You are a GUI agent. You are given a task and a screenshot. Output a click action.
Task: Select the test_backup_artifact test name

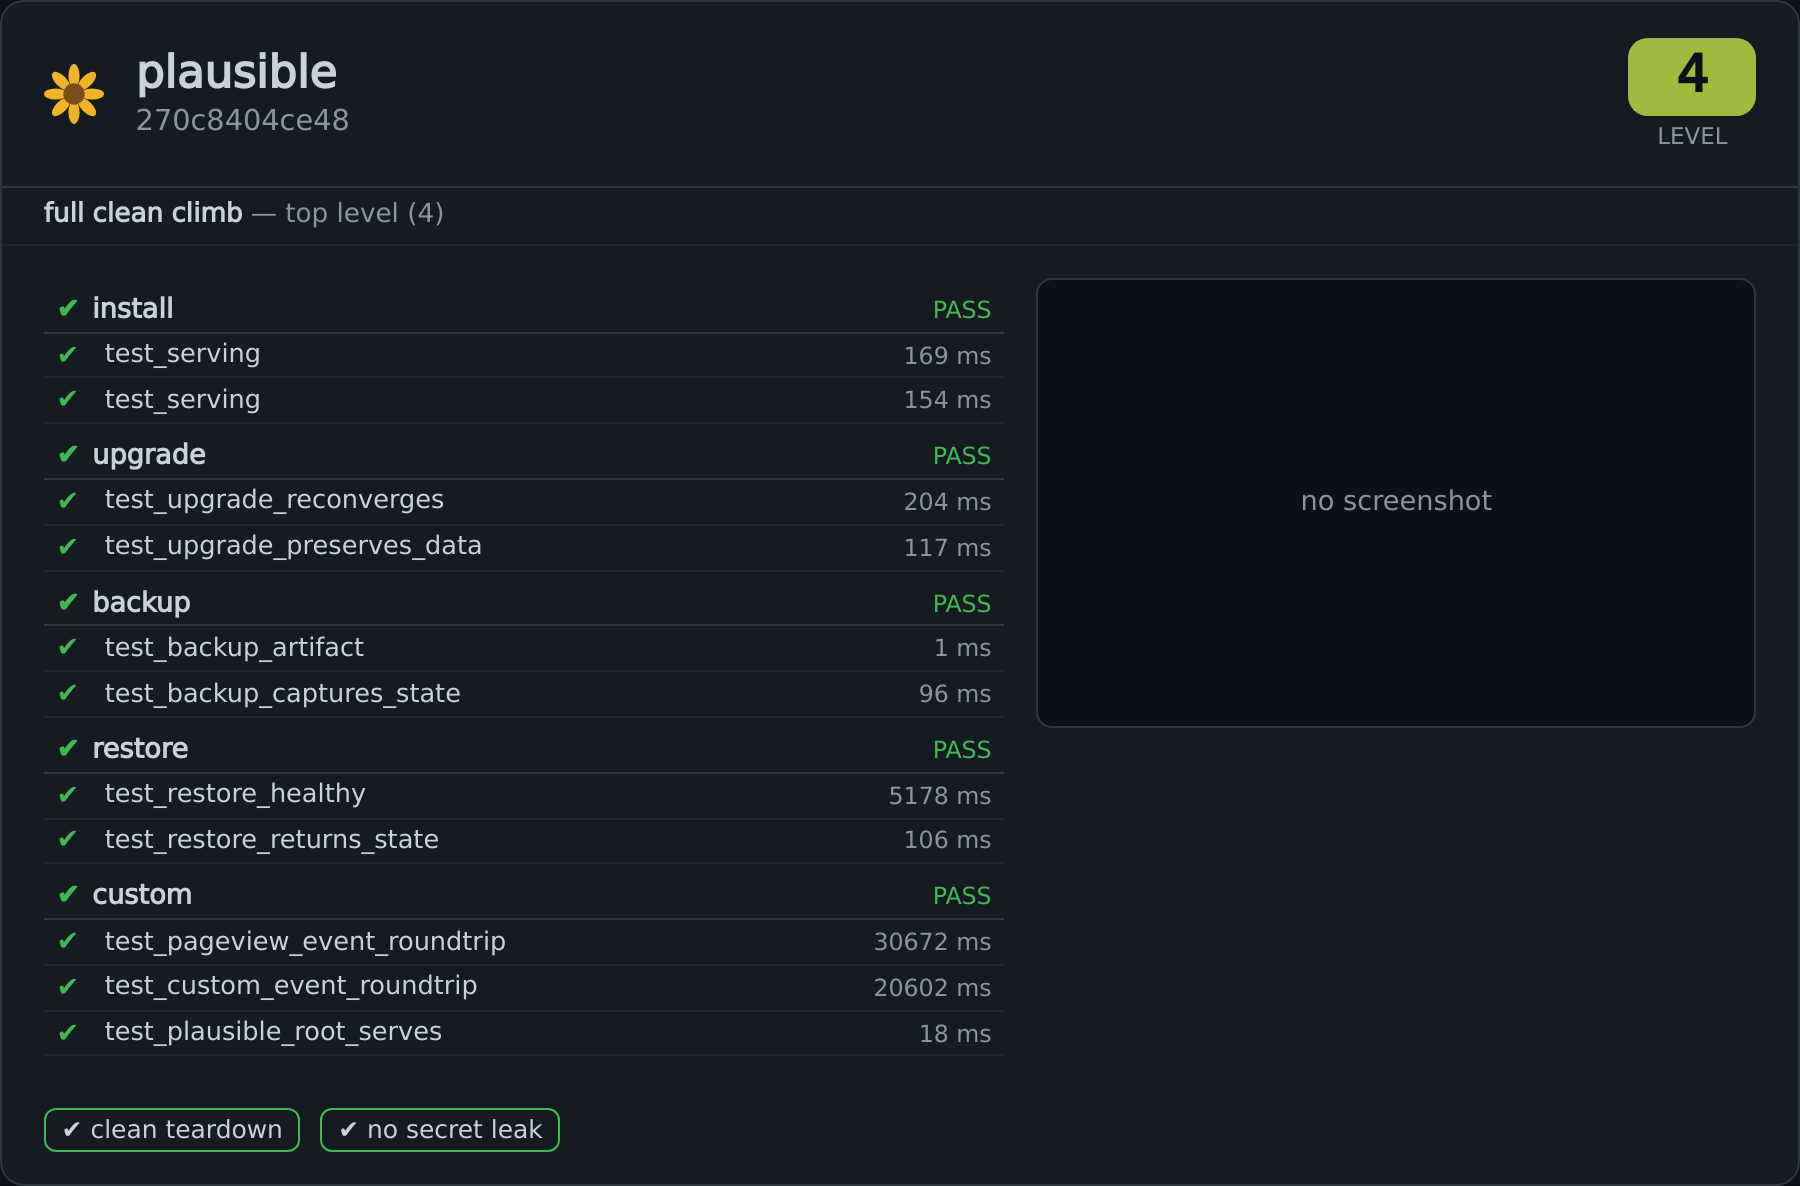(234, 648)
